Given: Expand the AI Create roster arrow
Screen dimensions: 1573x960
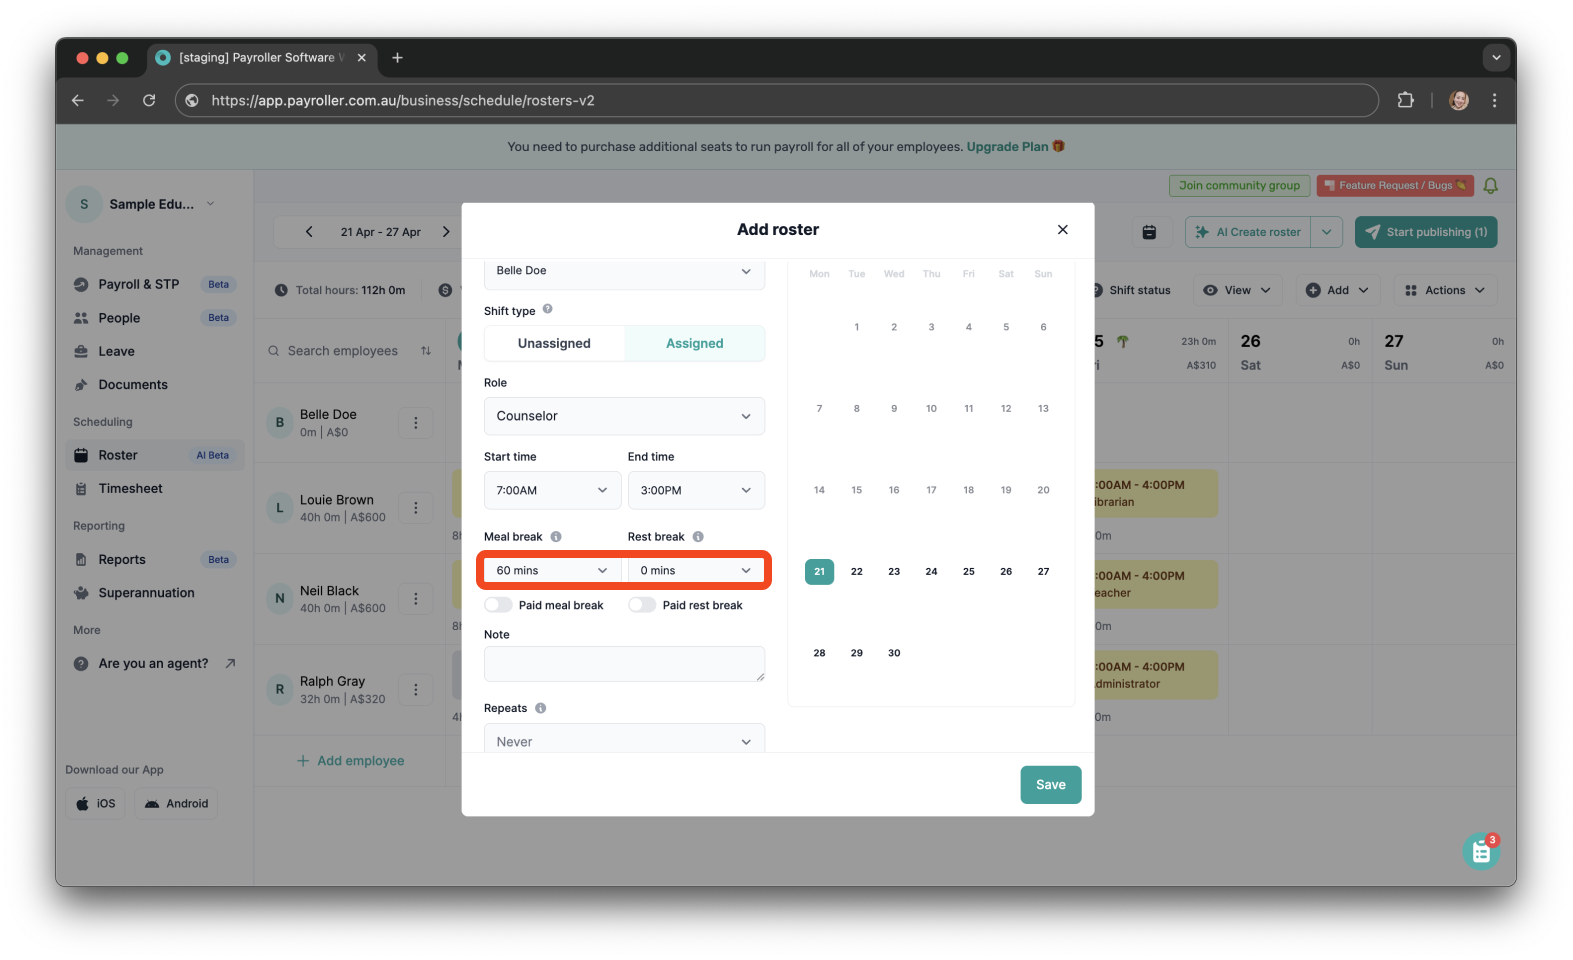Looking at the screenshot, I should [1326, 232].
